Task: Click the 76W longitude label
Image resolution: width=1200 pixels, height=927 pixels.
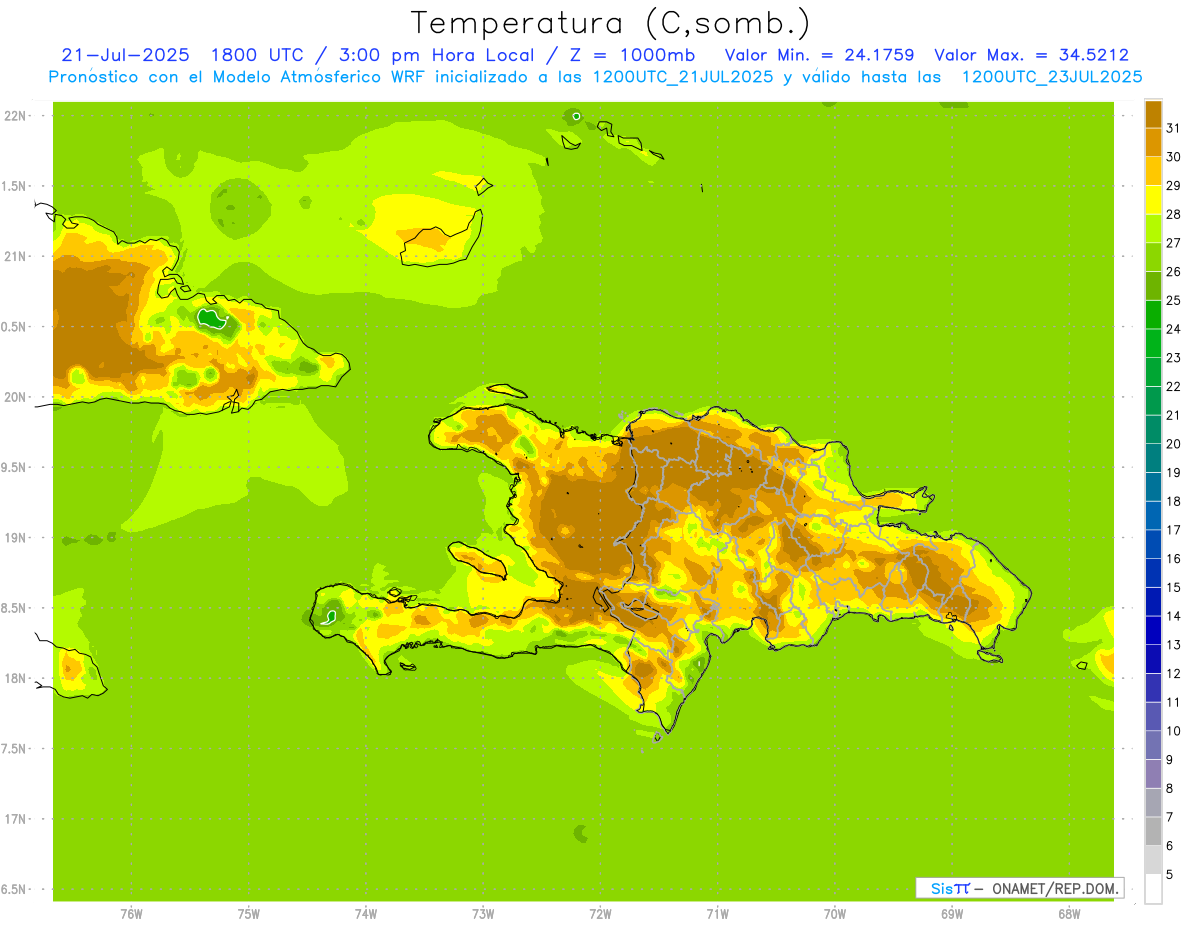Action: pyautogui.click(x=131, y=913)
